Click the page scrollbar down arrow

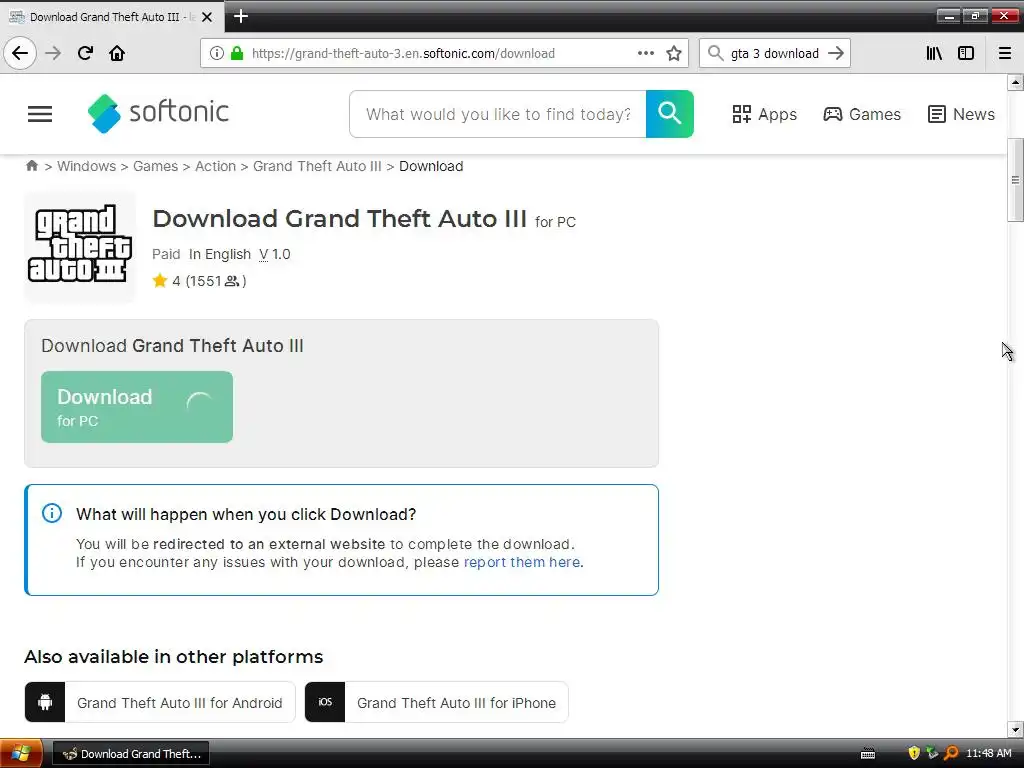[1015, 729]
